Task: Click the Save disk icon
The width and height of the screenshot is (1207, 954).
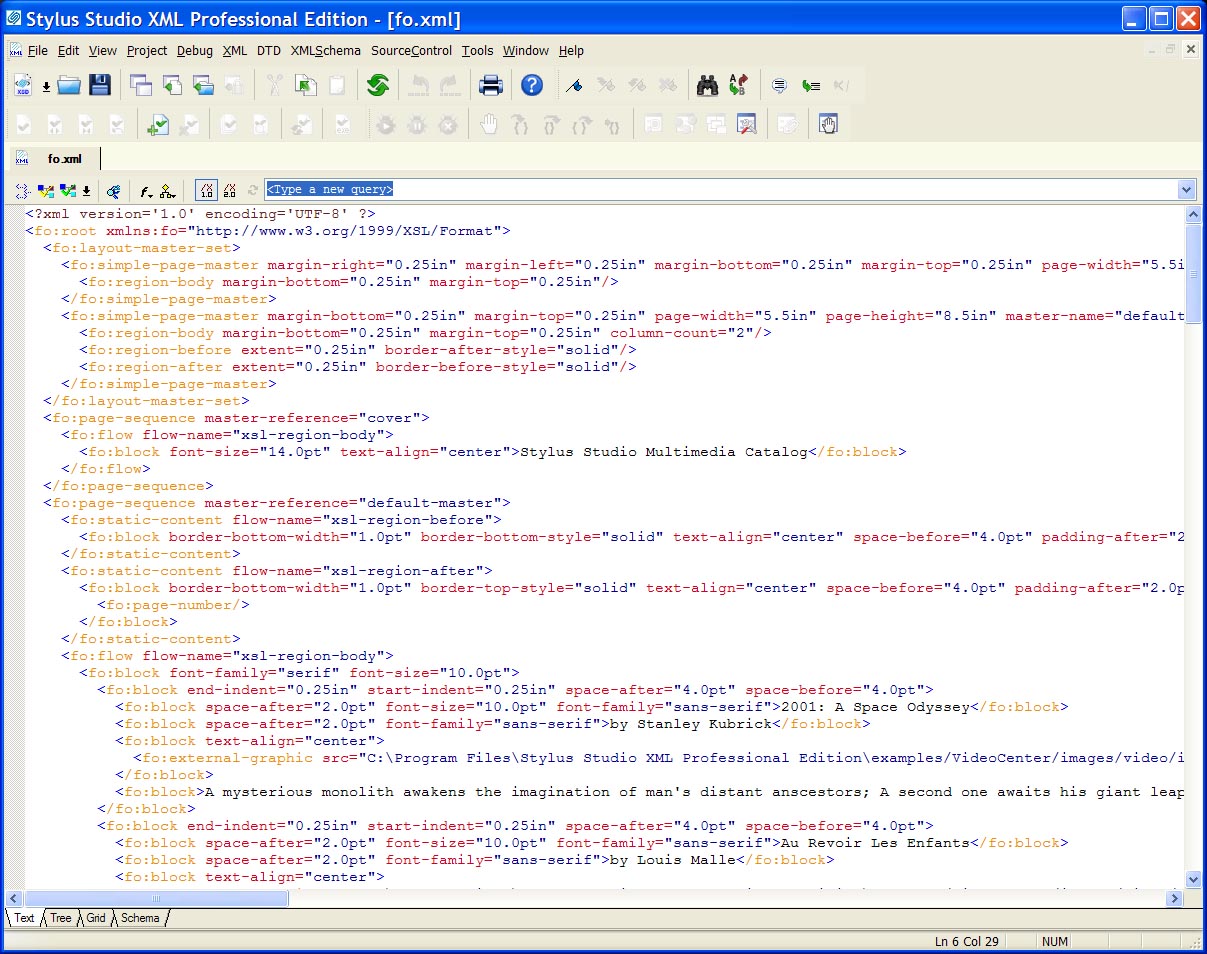Action: 100,86
